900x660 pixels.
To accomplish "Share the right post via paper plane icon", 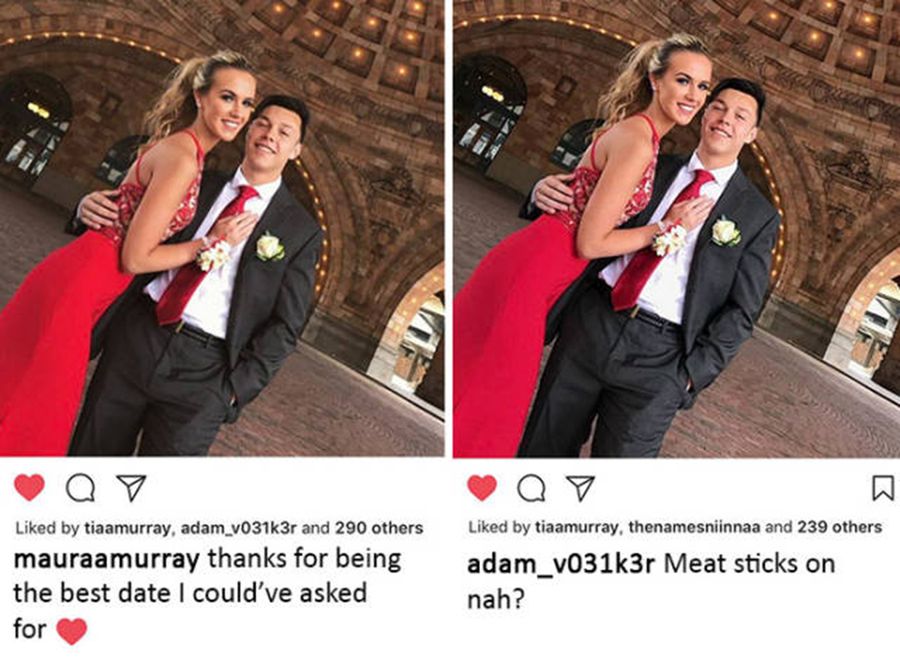I will [x=580, y=488].
